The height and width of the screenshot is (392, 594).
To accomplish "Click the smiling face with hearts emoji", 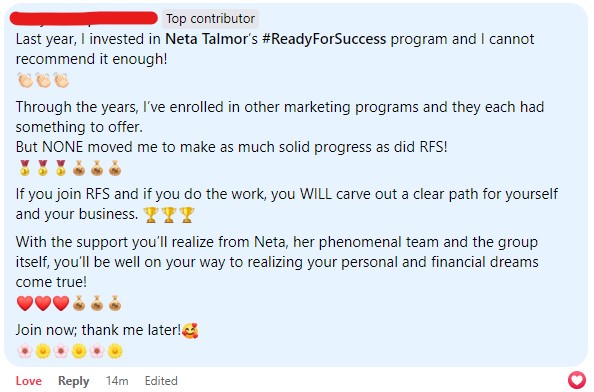I will [x=190, y=330].
